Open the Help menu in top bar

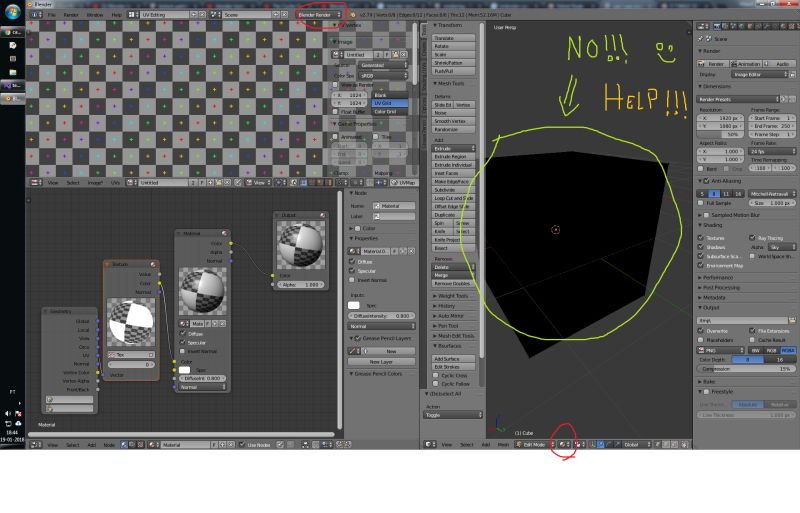116,15
